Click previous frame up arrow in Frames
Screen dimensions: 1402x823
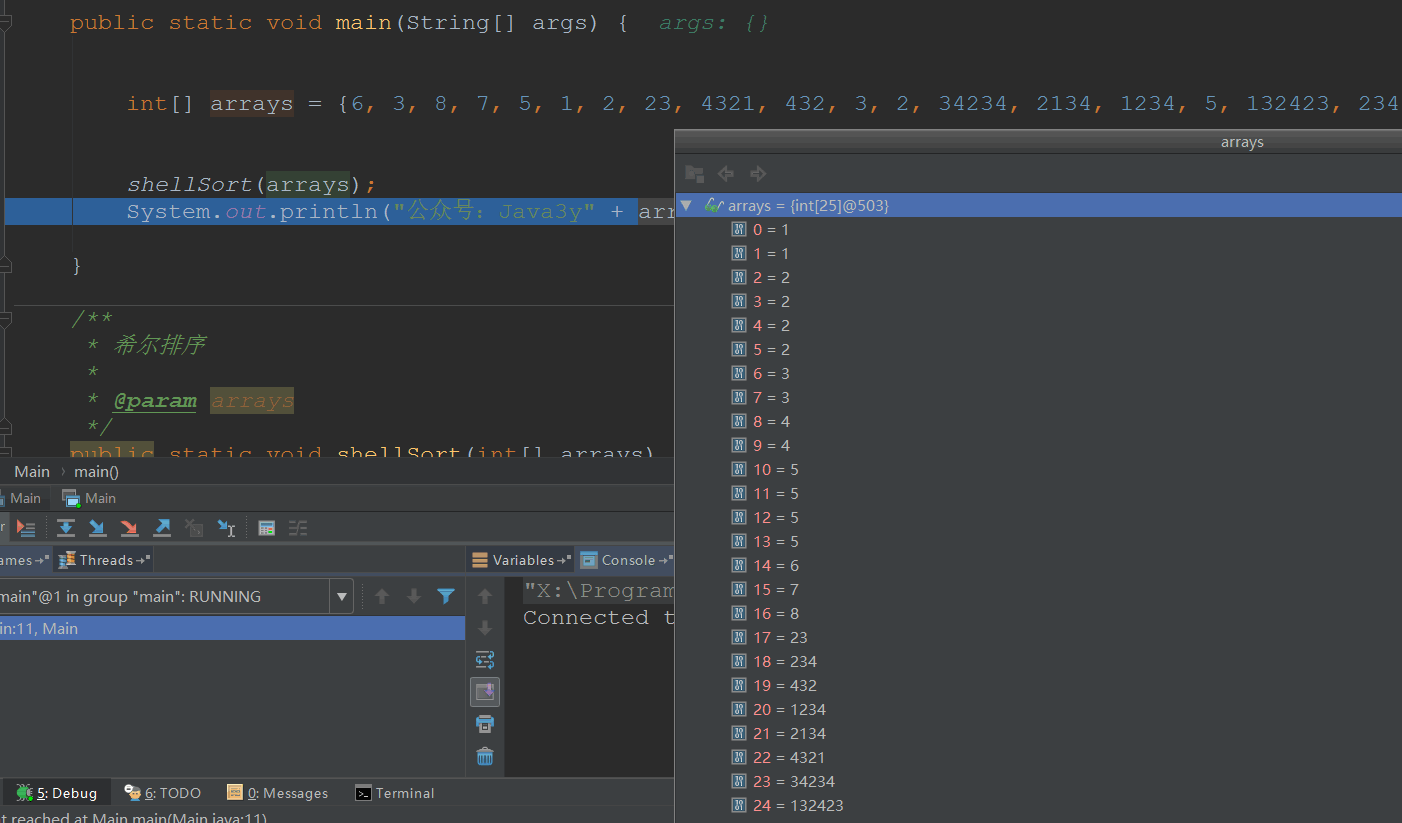point(382,596)
